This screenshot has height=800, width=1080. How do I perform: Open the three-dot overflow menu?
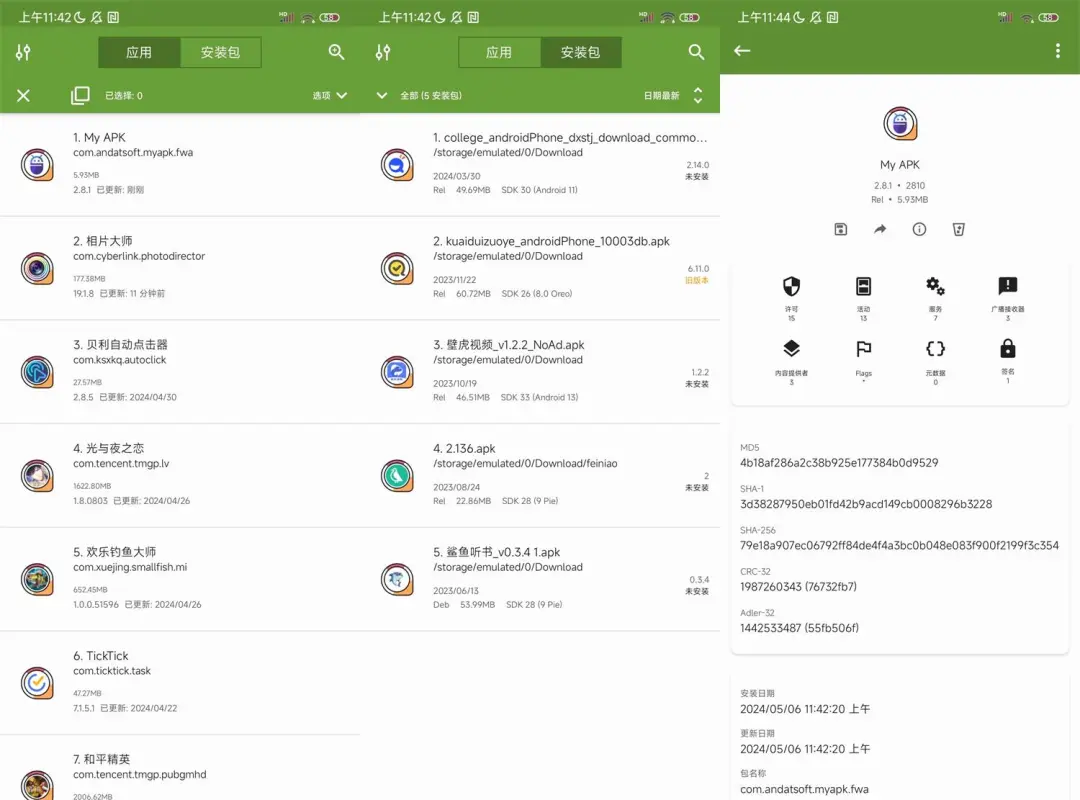(x=1058, y=51)
